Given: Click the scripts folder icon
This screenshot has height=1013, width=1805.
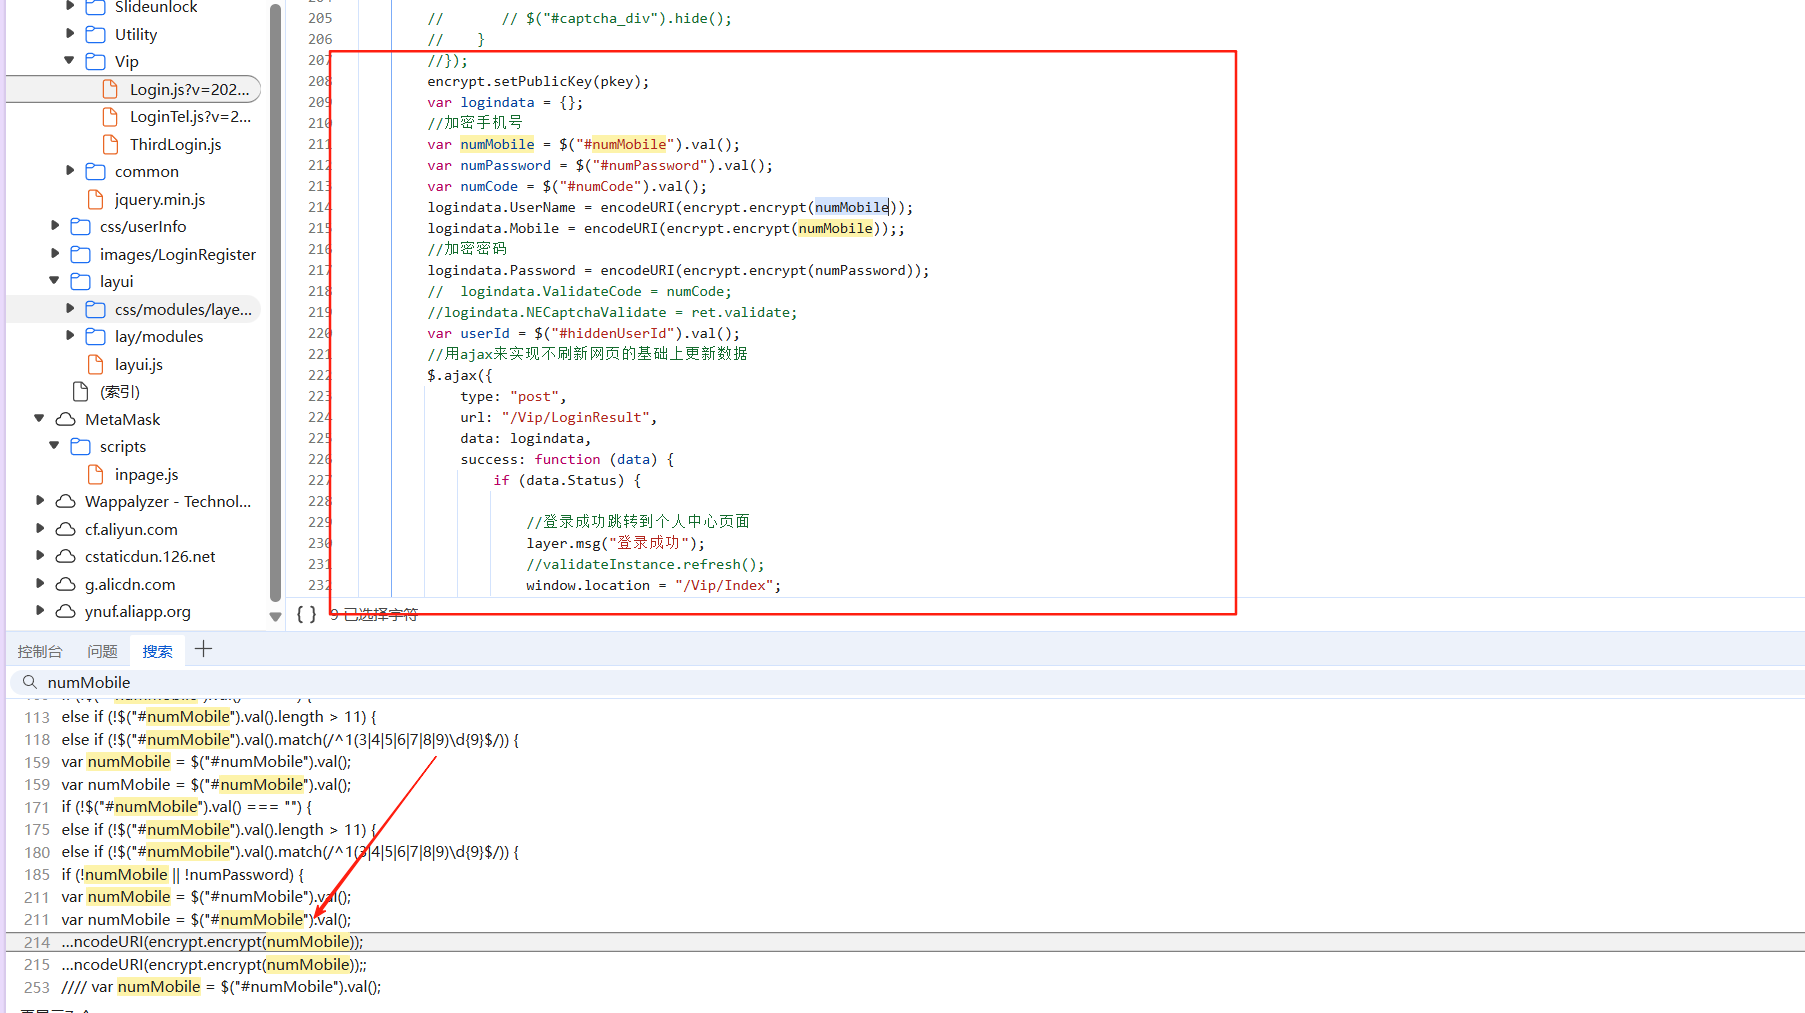Looking at the screenshot, I should coord(81,446).
